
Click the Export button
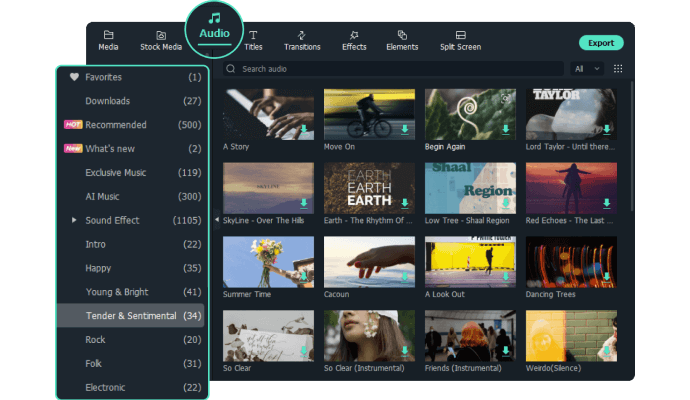coord(600,43)
